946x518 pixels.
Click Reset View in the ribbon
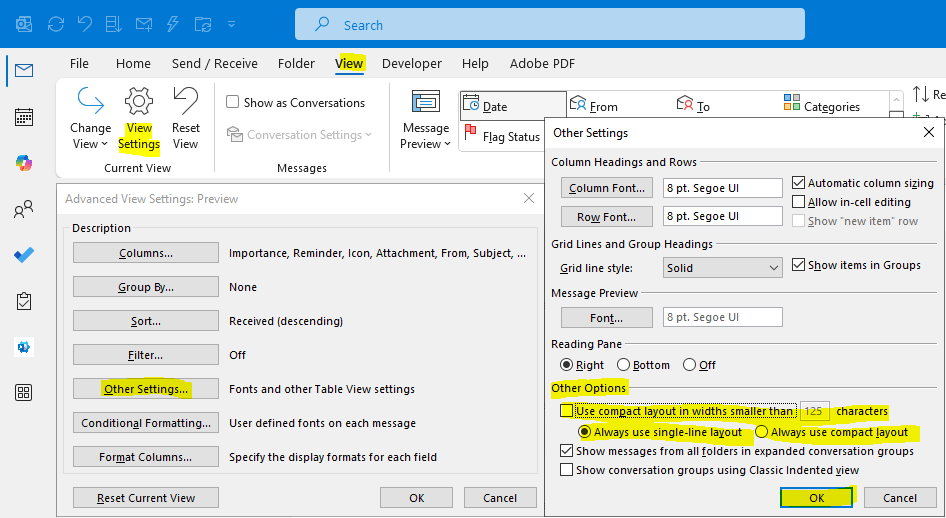185,118
